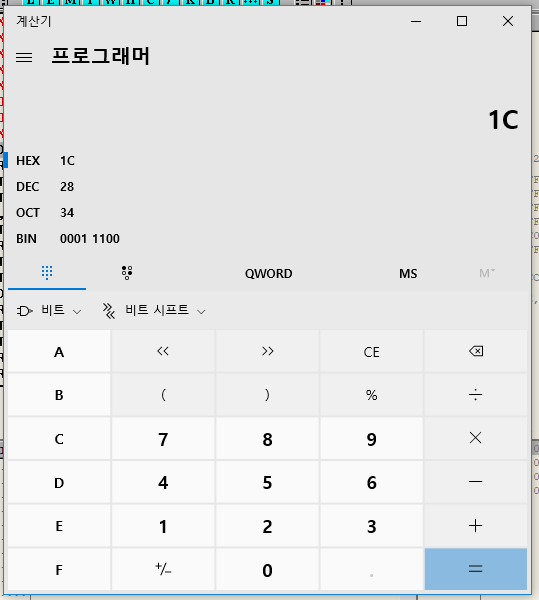This screenshot has width=539, height=600.
Task: Toggle sign with +/- key
Action: pos(163,569)
